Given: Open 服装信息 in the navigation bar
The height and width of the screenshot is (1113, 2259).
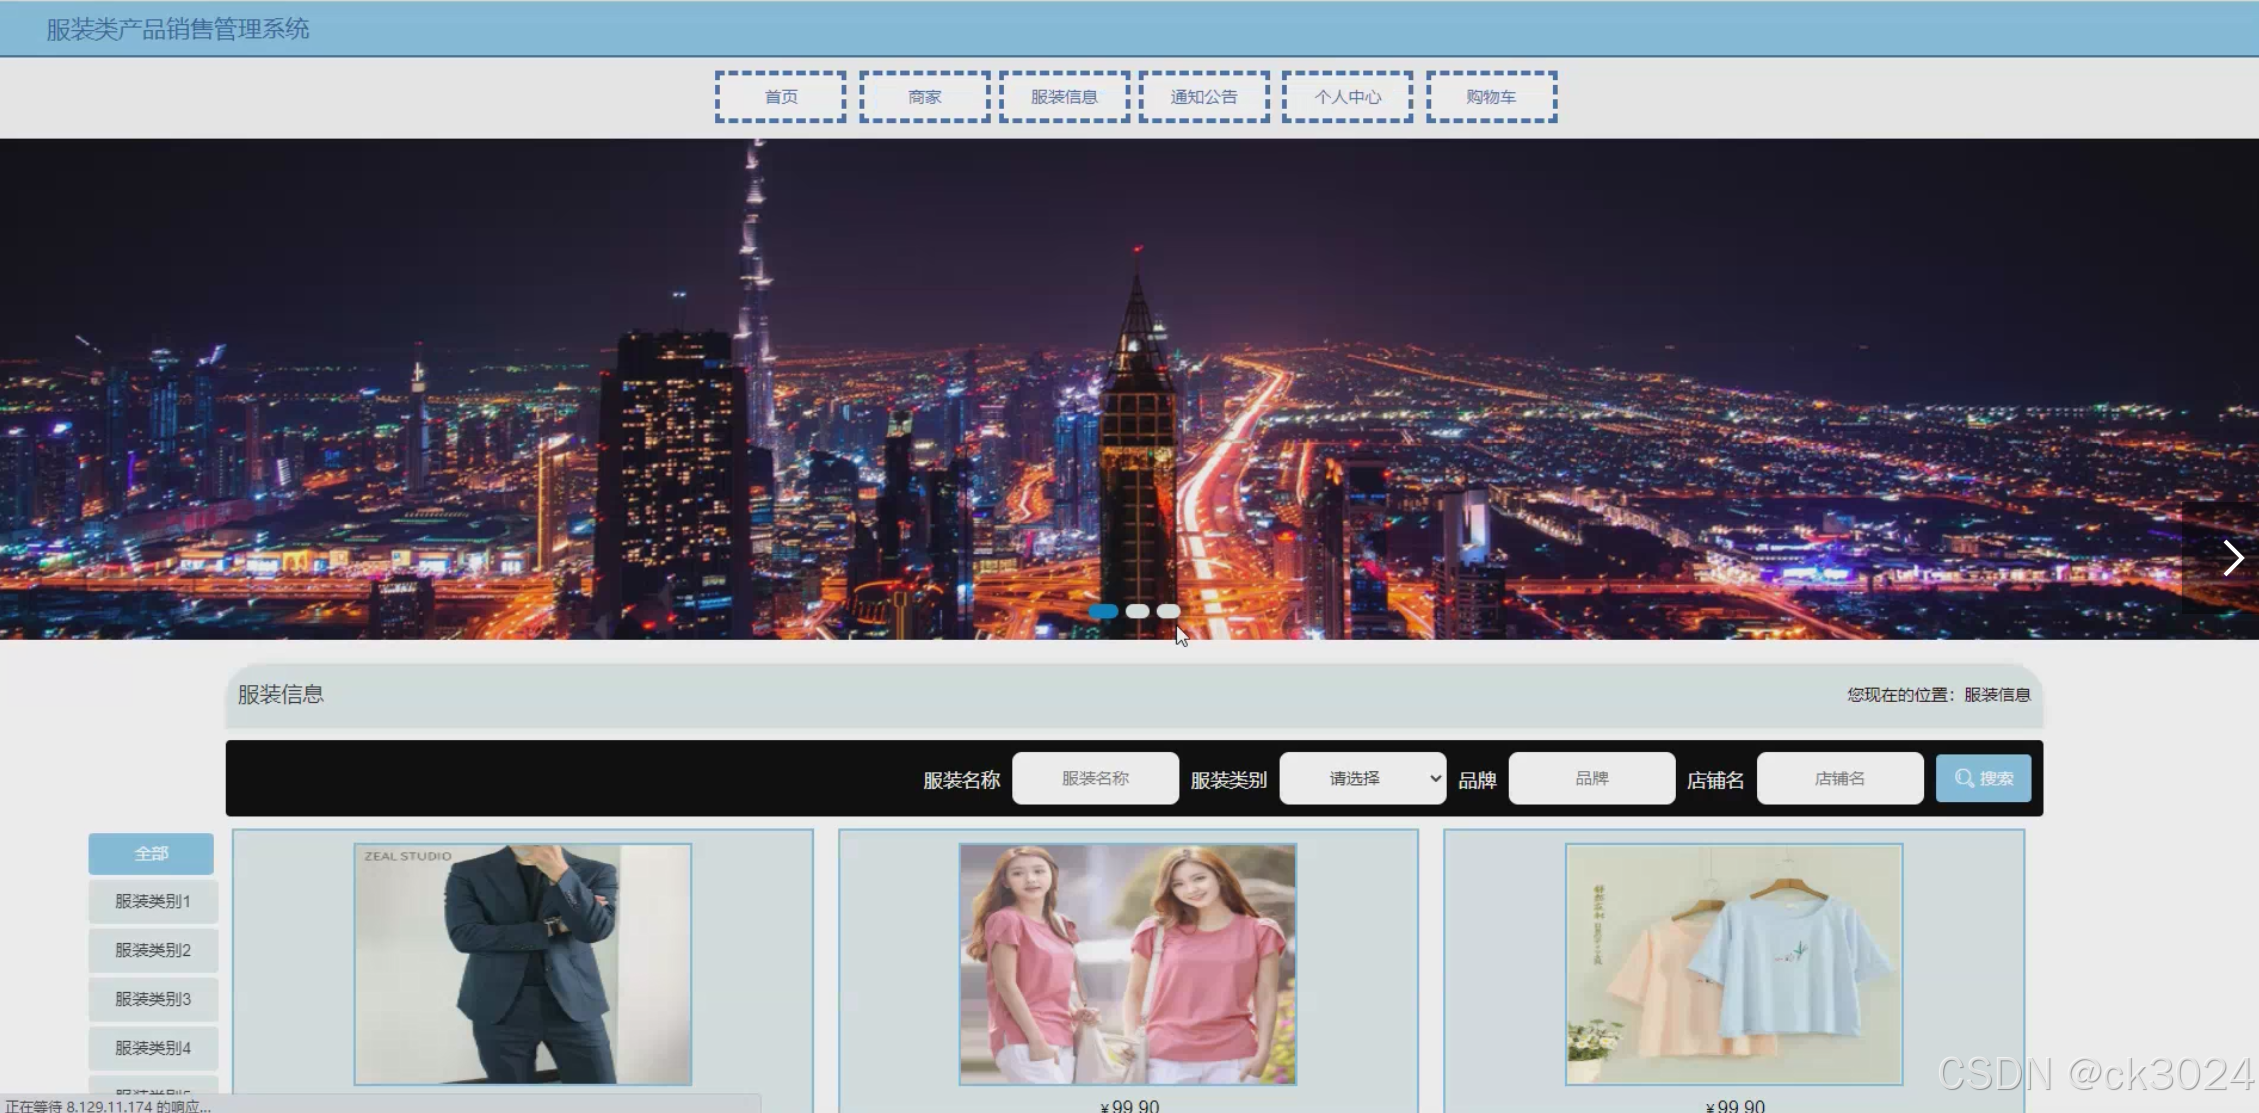Looking at the screenshot, I should coord(1064,97).
